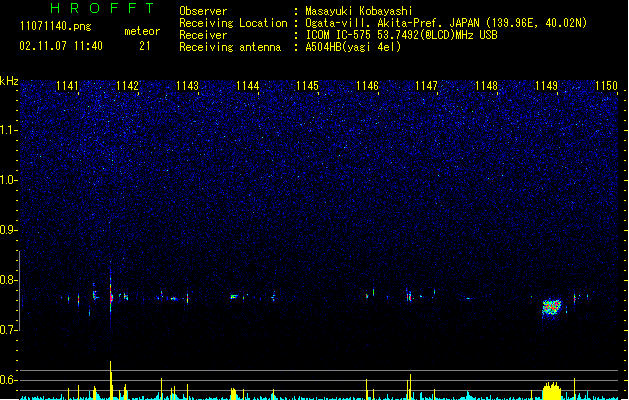This screenshot has height=400, width=629.
Task: Click the meteor count 21
Action: point(145,46)
